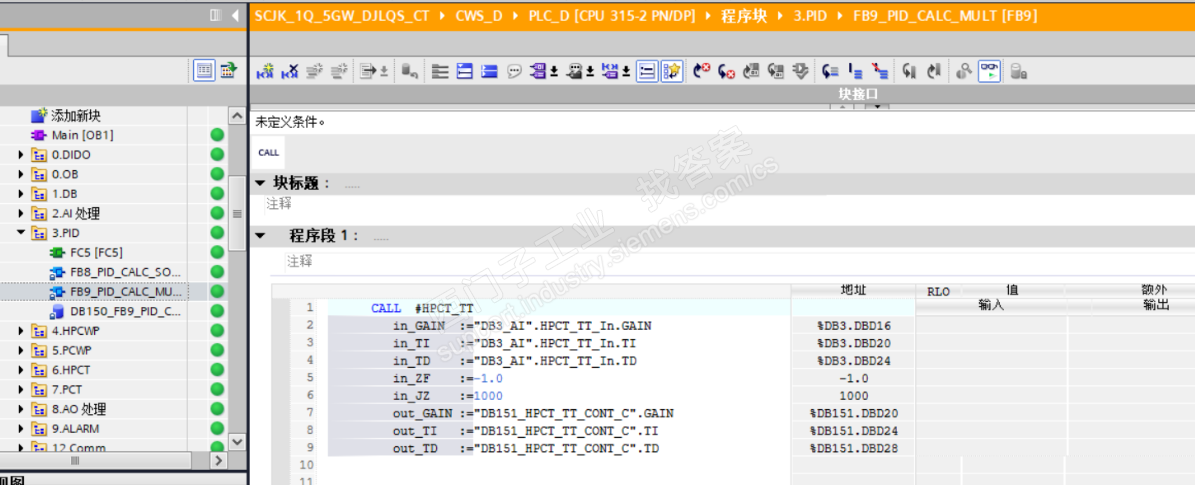Click the Insert network toolbar icon
Image resolution: width=1195 pixels, height=485 pixels.
click(264, 72)
